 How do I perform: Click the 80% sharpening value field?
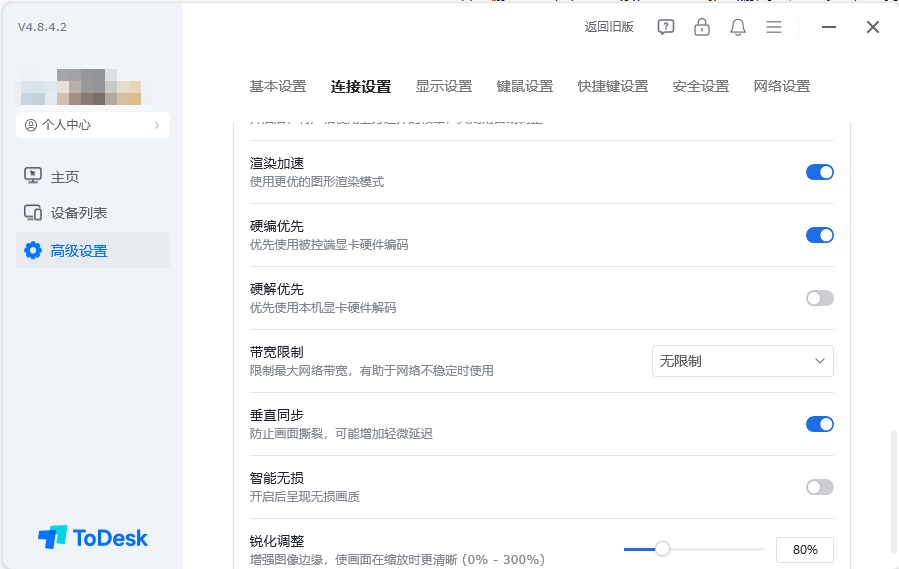tap(804, 550)
